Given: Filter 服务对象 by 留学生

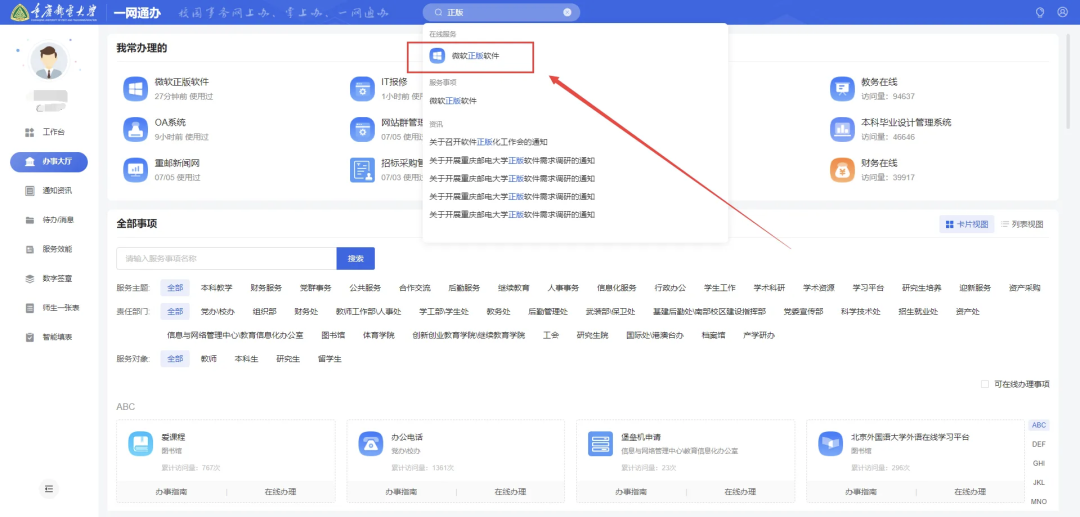Looking at the screenshot, I should coord(329,359).
